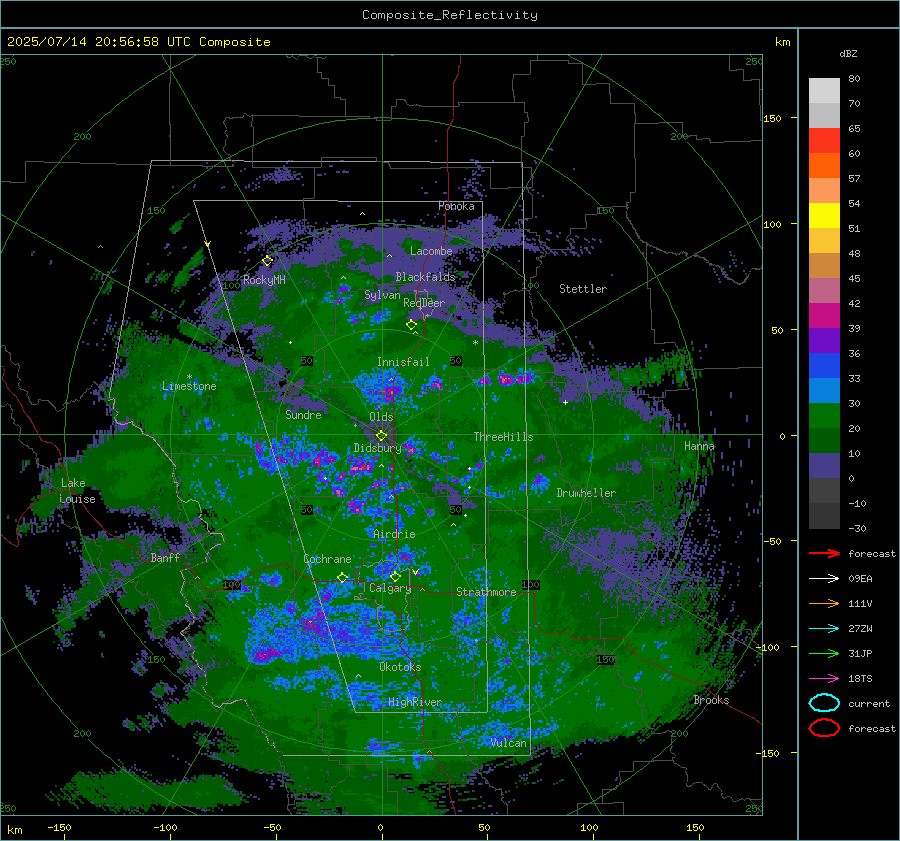Screen dimensions: 900x841
Task: Click the 10 dBZ dark green swatch
Action: tap(824, 441)
